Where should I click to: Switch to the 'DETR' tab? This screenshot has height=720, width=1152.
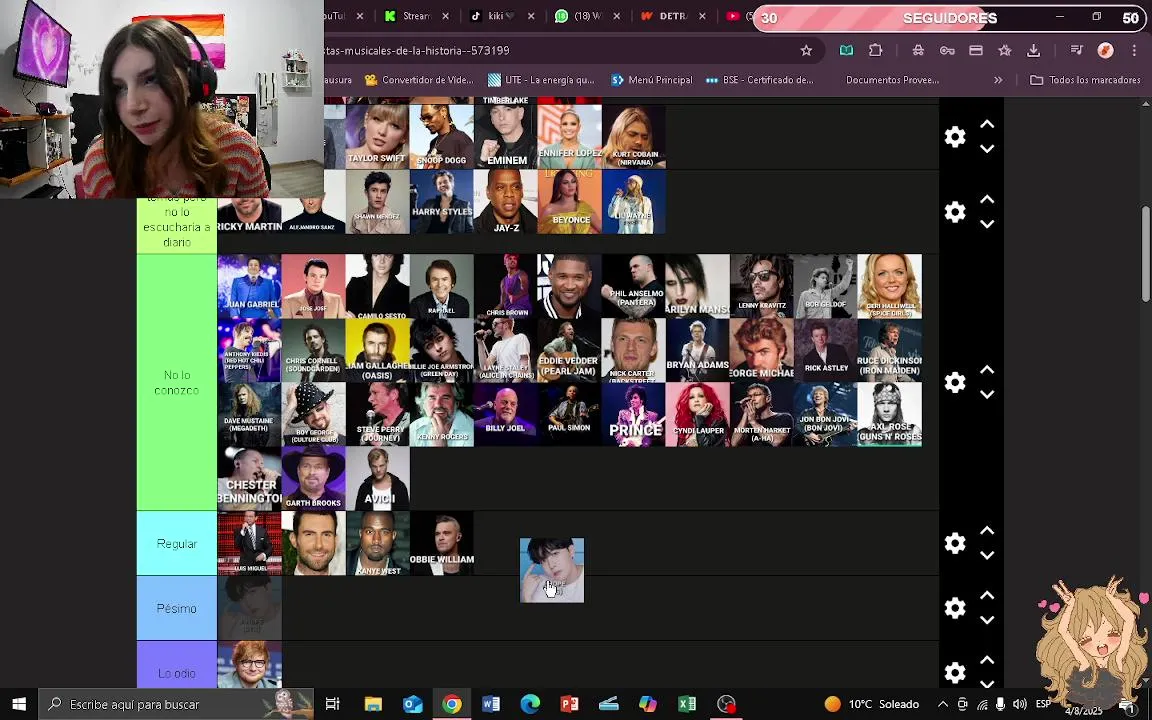pyautogui.click(x=666, y=15)
